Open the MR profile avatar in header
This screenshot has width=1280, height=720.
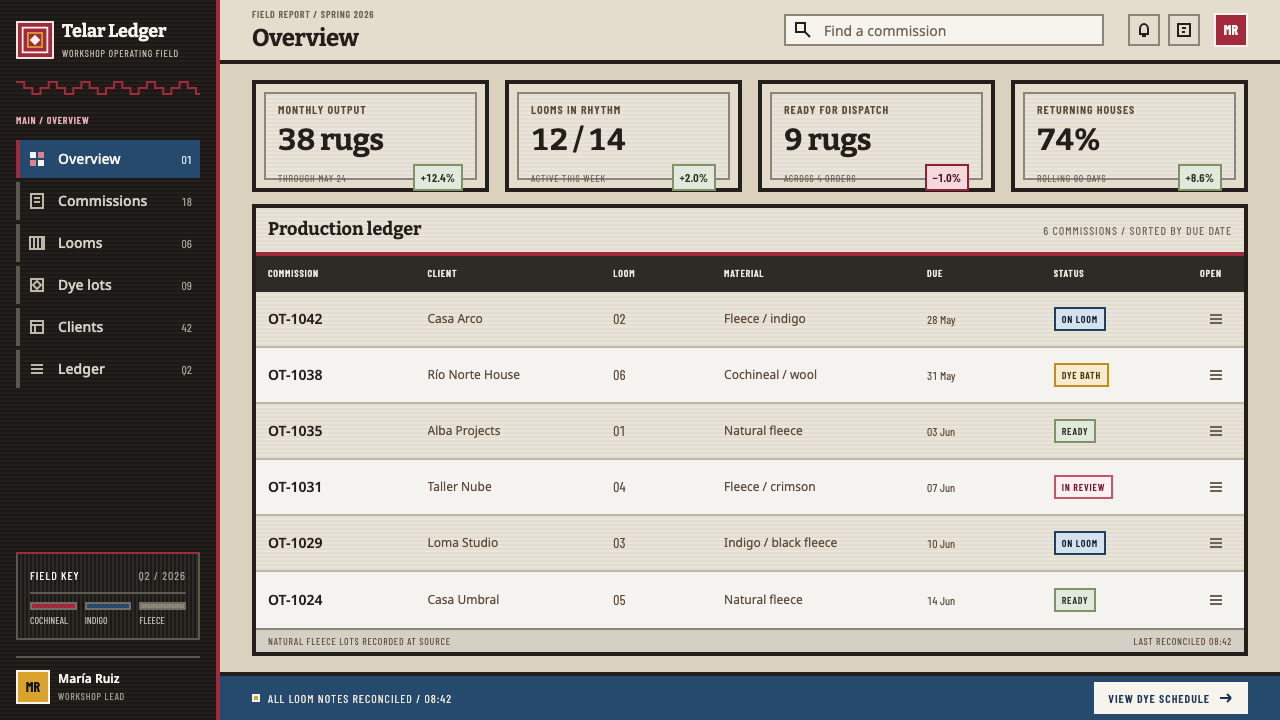coord(1231,30)
